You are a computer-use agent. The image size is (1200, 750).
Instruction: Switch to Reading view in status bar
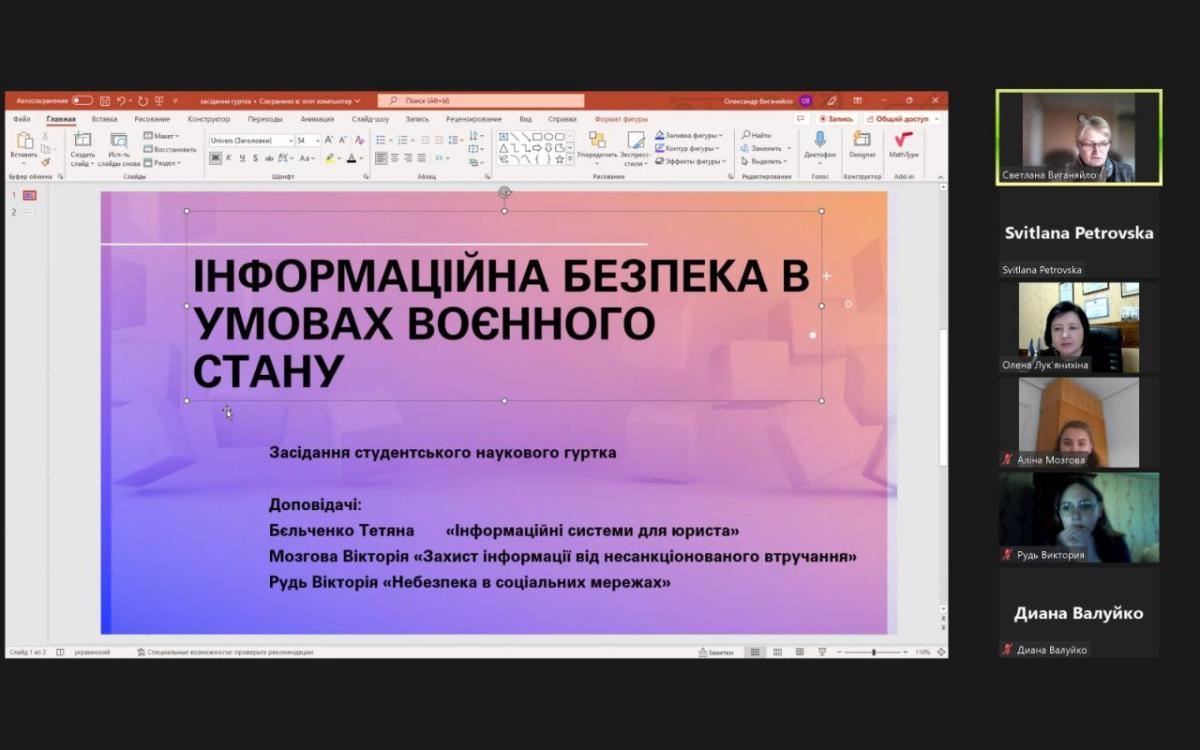pyautogui.click(x=799, y=652)
